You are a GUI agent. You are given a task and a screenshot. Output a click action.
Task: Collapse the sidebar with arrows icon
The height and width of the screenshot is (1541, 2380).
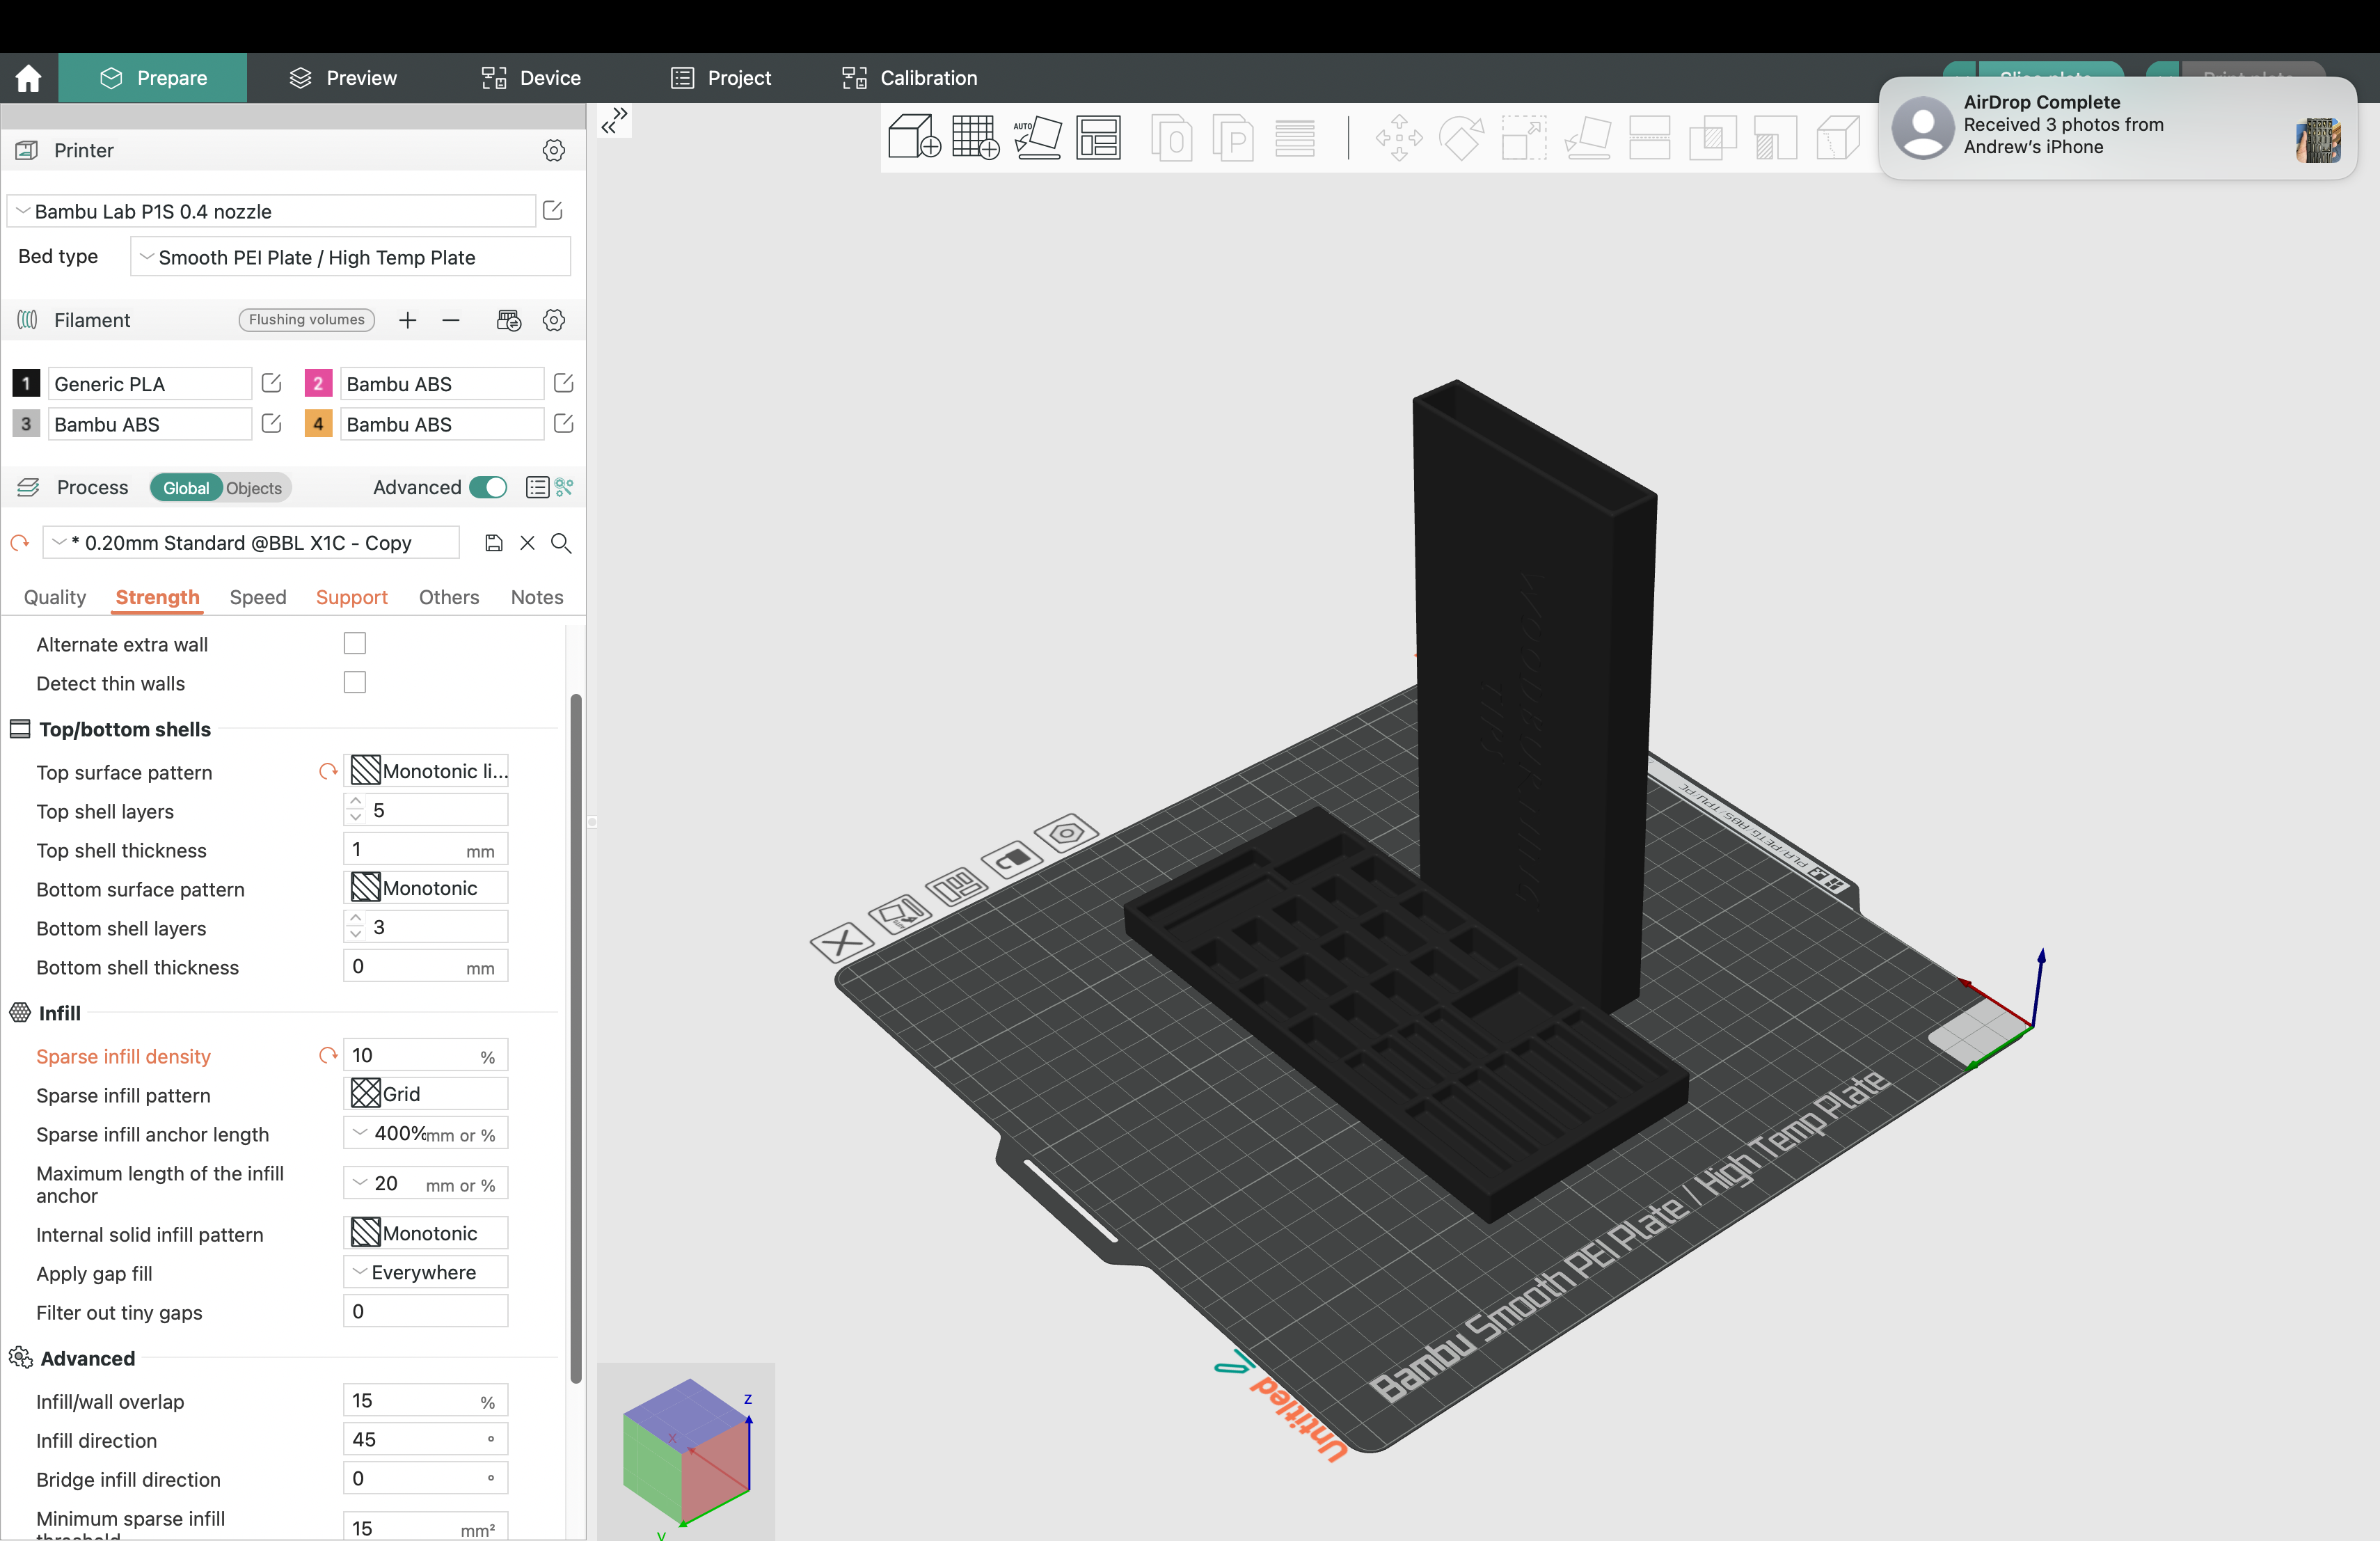coord(614,121)
